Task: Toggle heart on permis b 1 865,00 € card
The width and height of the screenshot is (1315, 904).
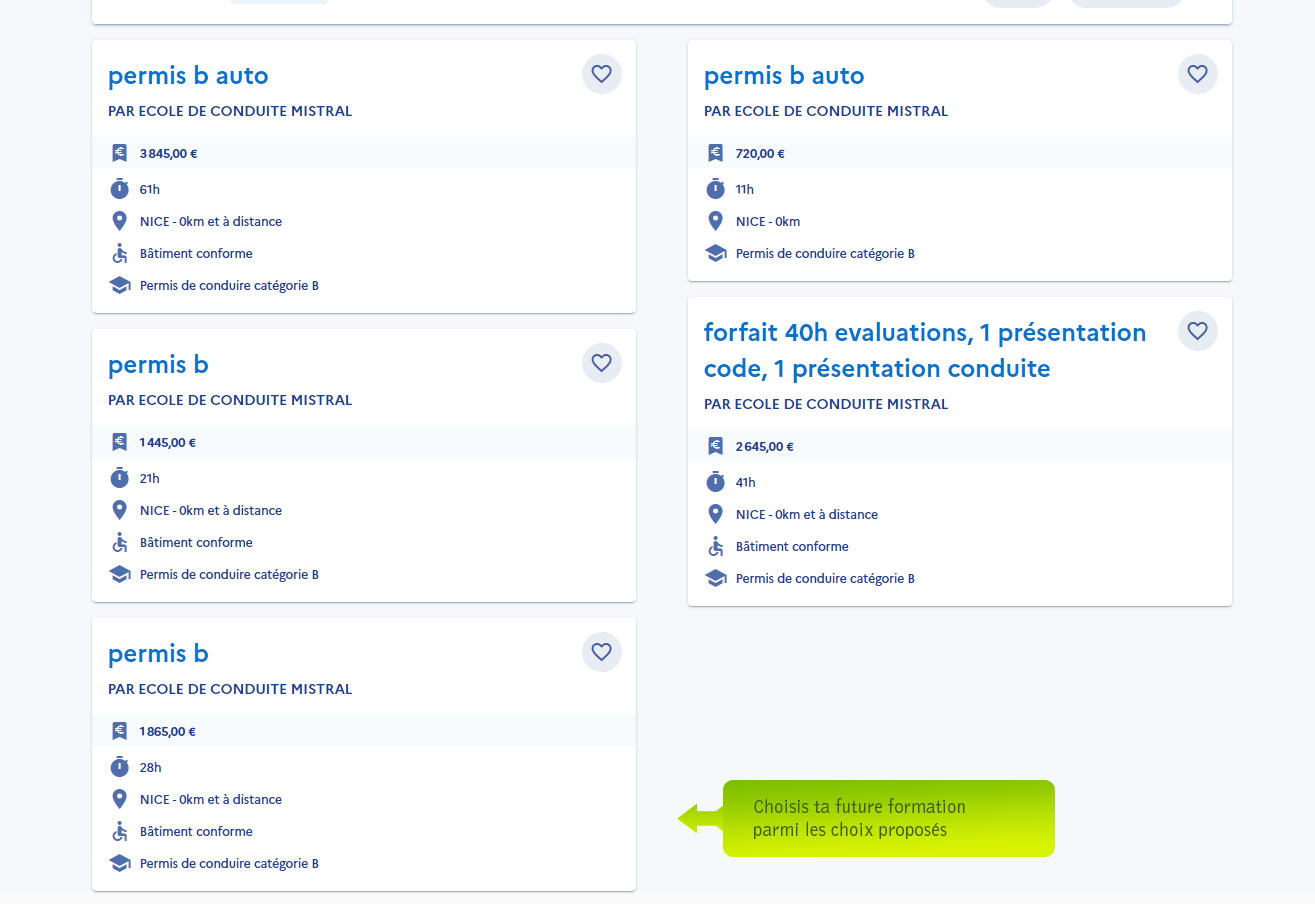Action: [x=601, y=652]
